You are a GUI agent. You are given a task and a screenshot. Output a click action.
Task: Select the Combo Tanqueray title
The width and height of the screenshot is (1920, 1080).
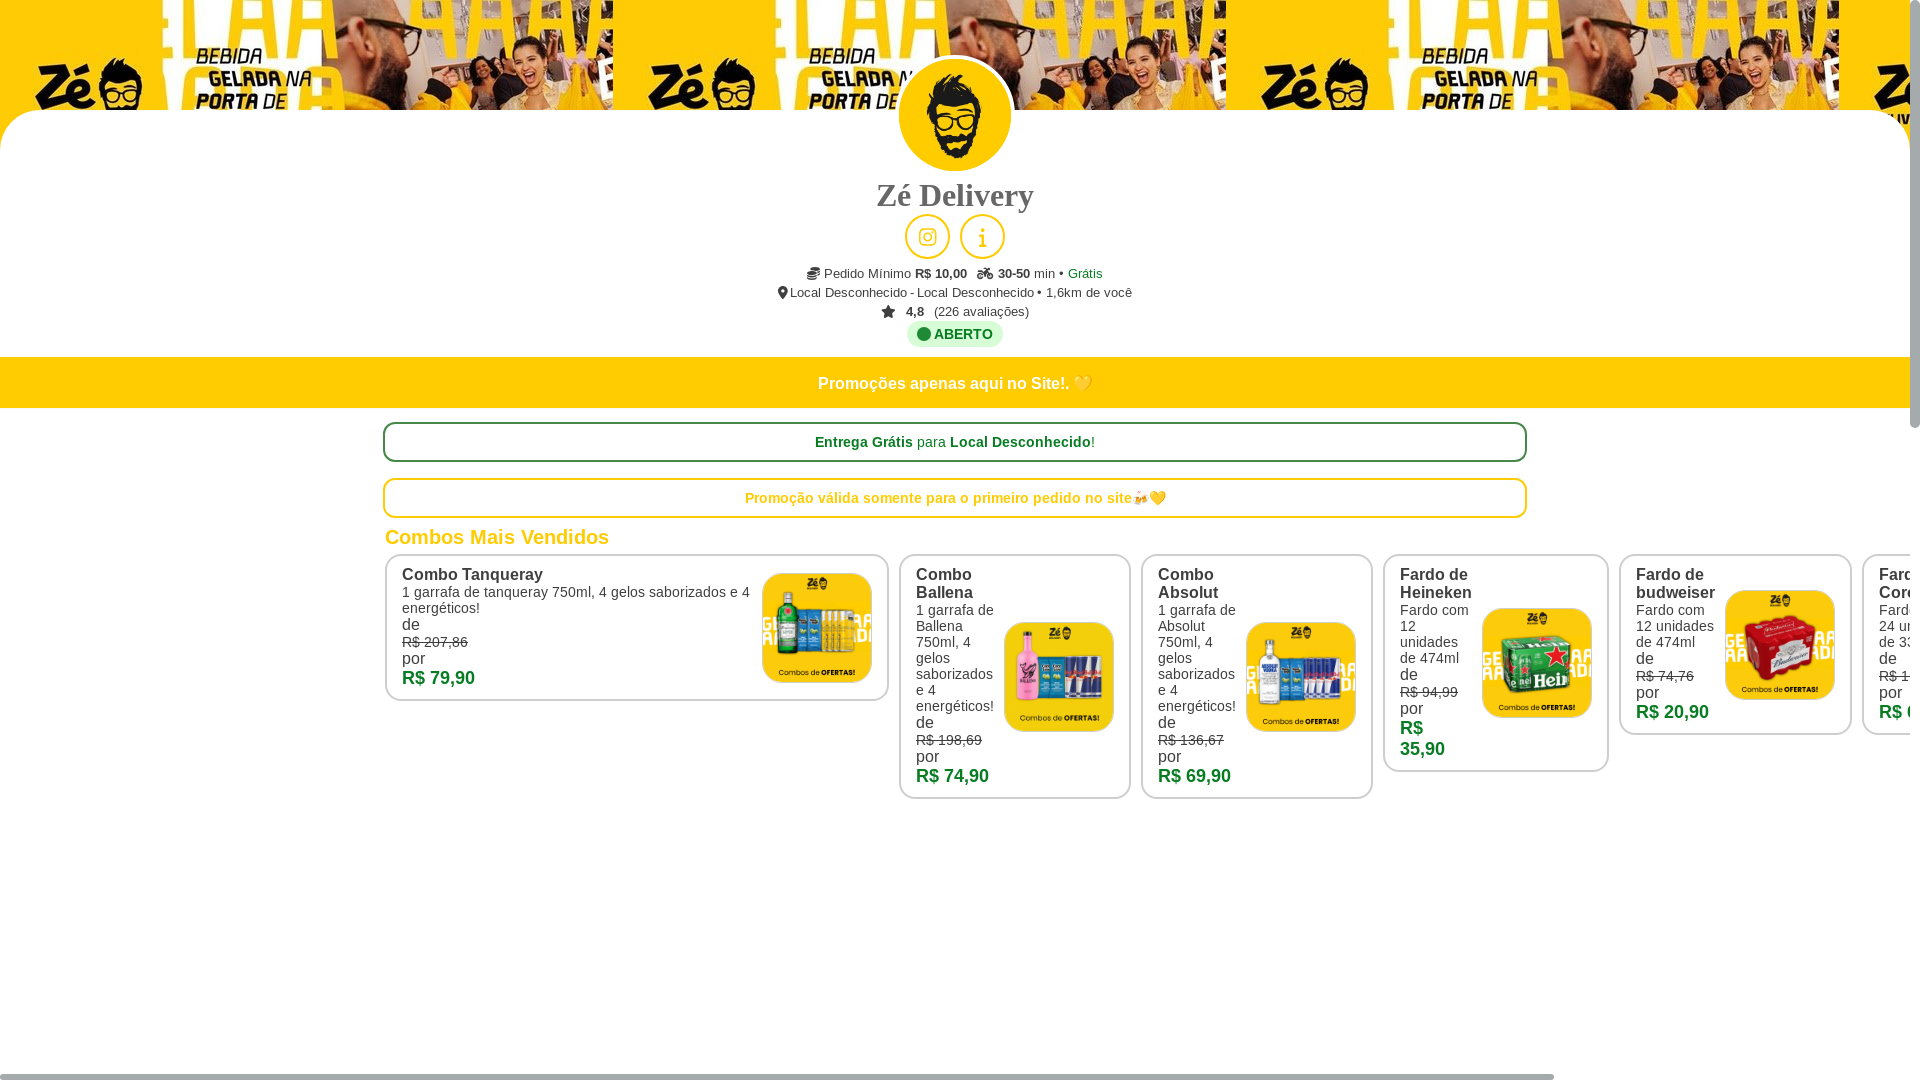click(472, 575)
